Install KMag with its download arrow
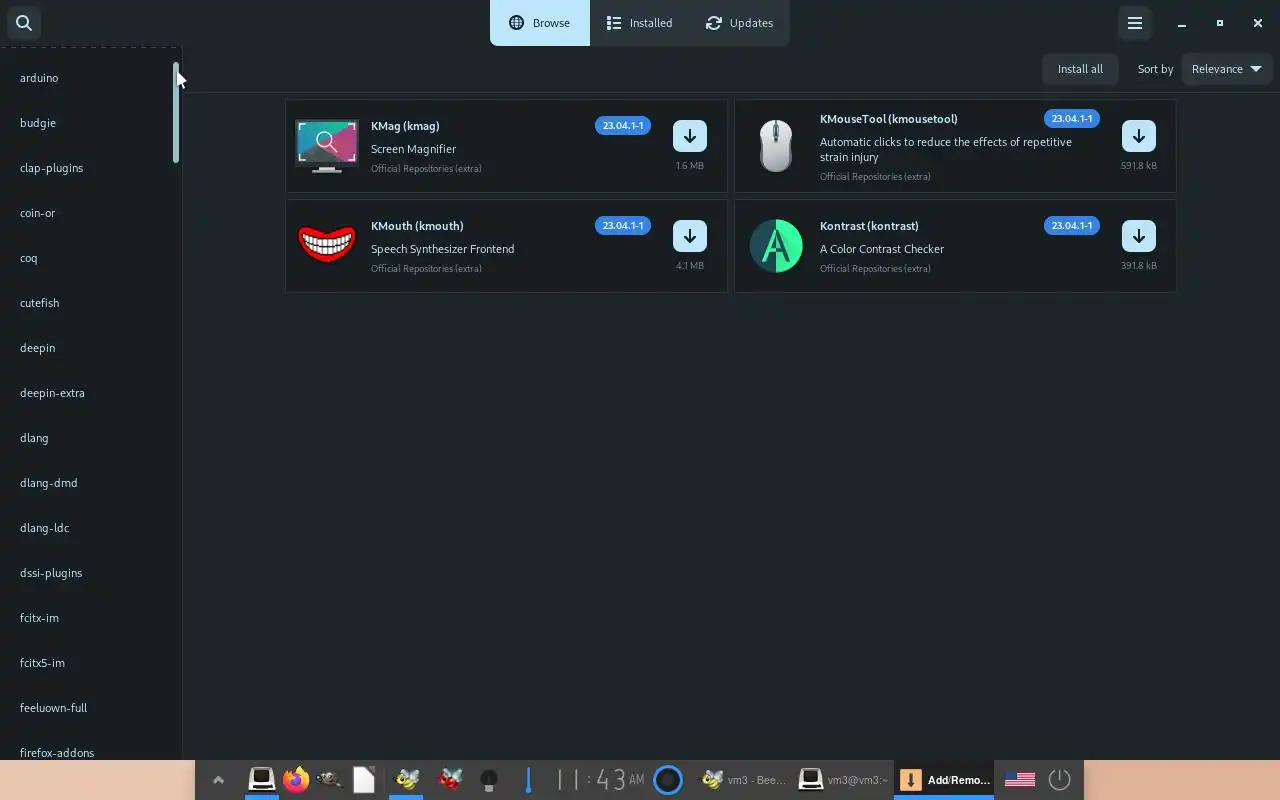 pyautogui.click(x=690, y=136)
